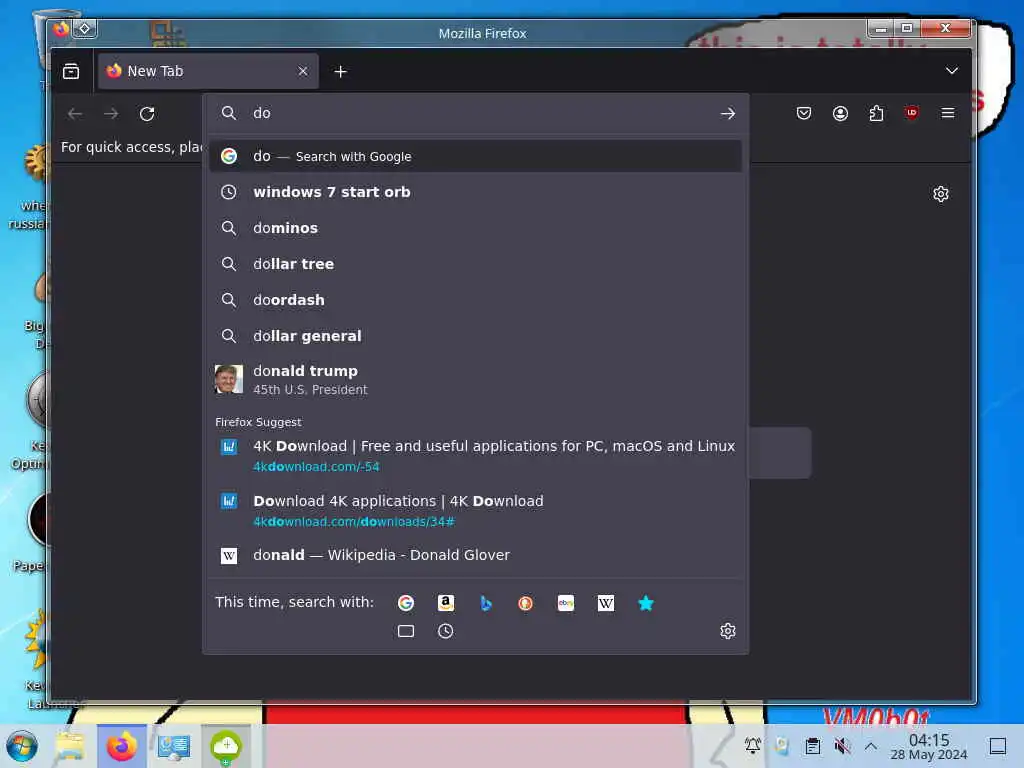Open the Windows Start orb
Image resolution: width=1024 pixels, height=768 pixels.
point(22,746)
